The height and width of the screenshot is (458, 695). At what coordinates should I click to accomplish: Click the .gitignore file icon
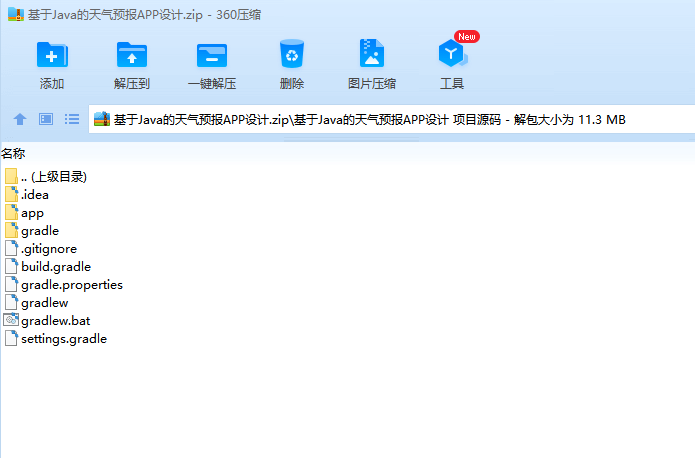(x=12, y=248)
